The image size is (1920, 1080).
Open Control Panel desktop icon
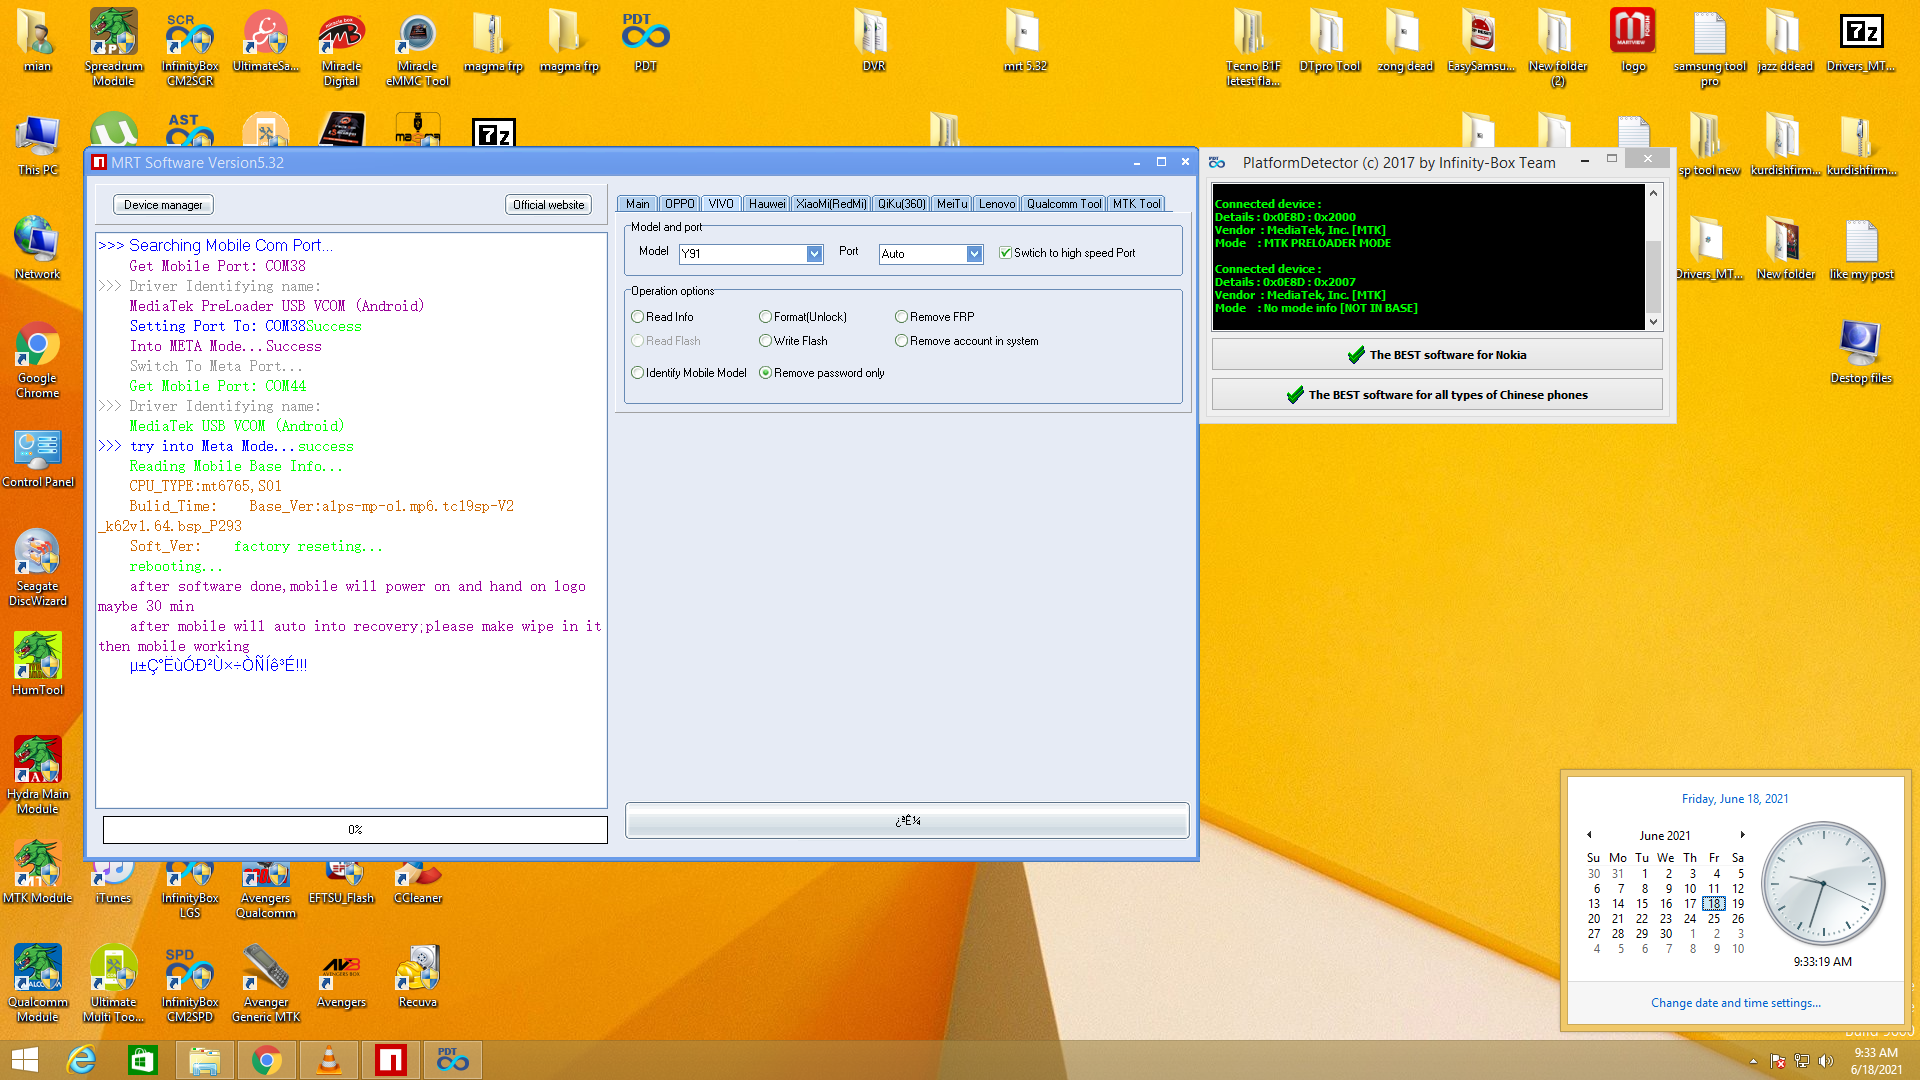pos(38,458)
